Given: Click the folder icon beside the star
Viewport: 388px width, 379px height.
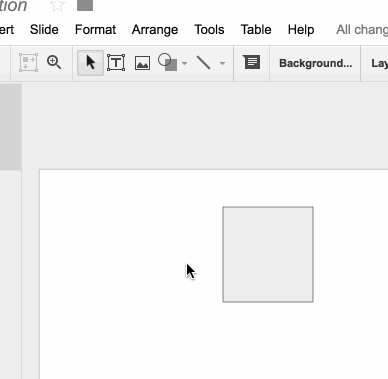Looking at the screenshot, I should 85,5.
